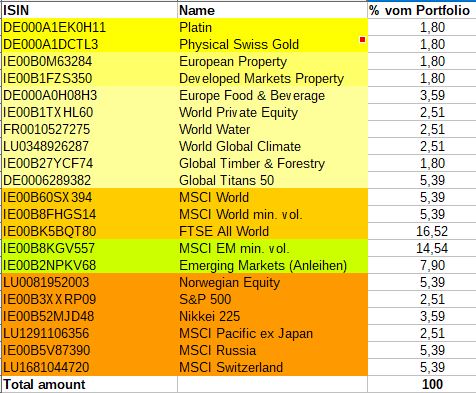The height and width of the screenshot is (393, 476).
Task: Click the IE00B1FZS350 cell
Action: tap(89, 78)
